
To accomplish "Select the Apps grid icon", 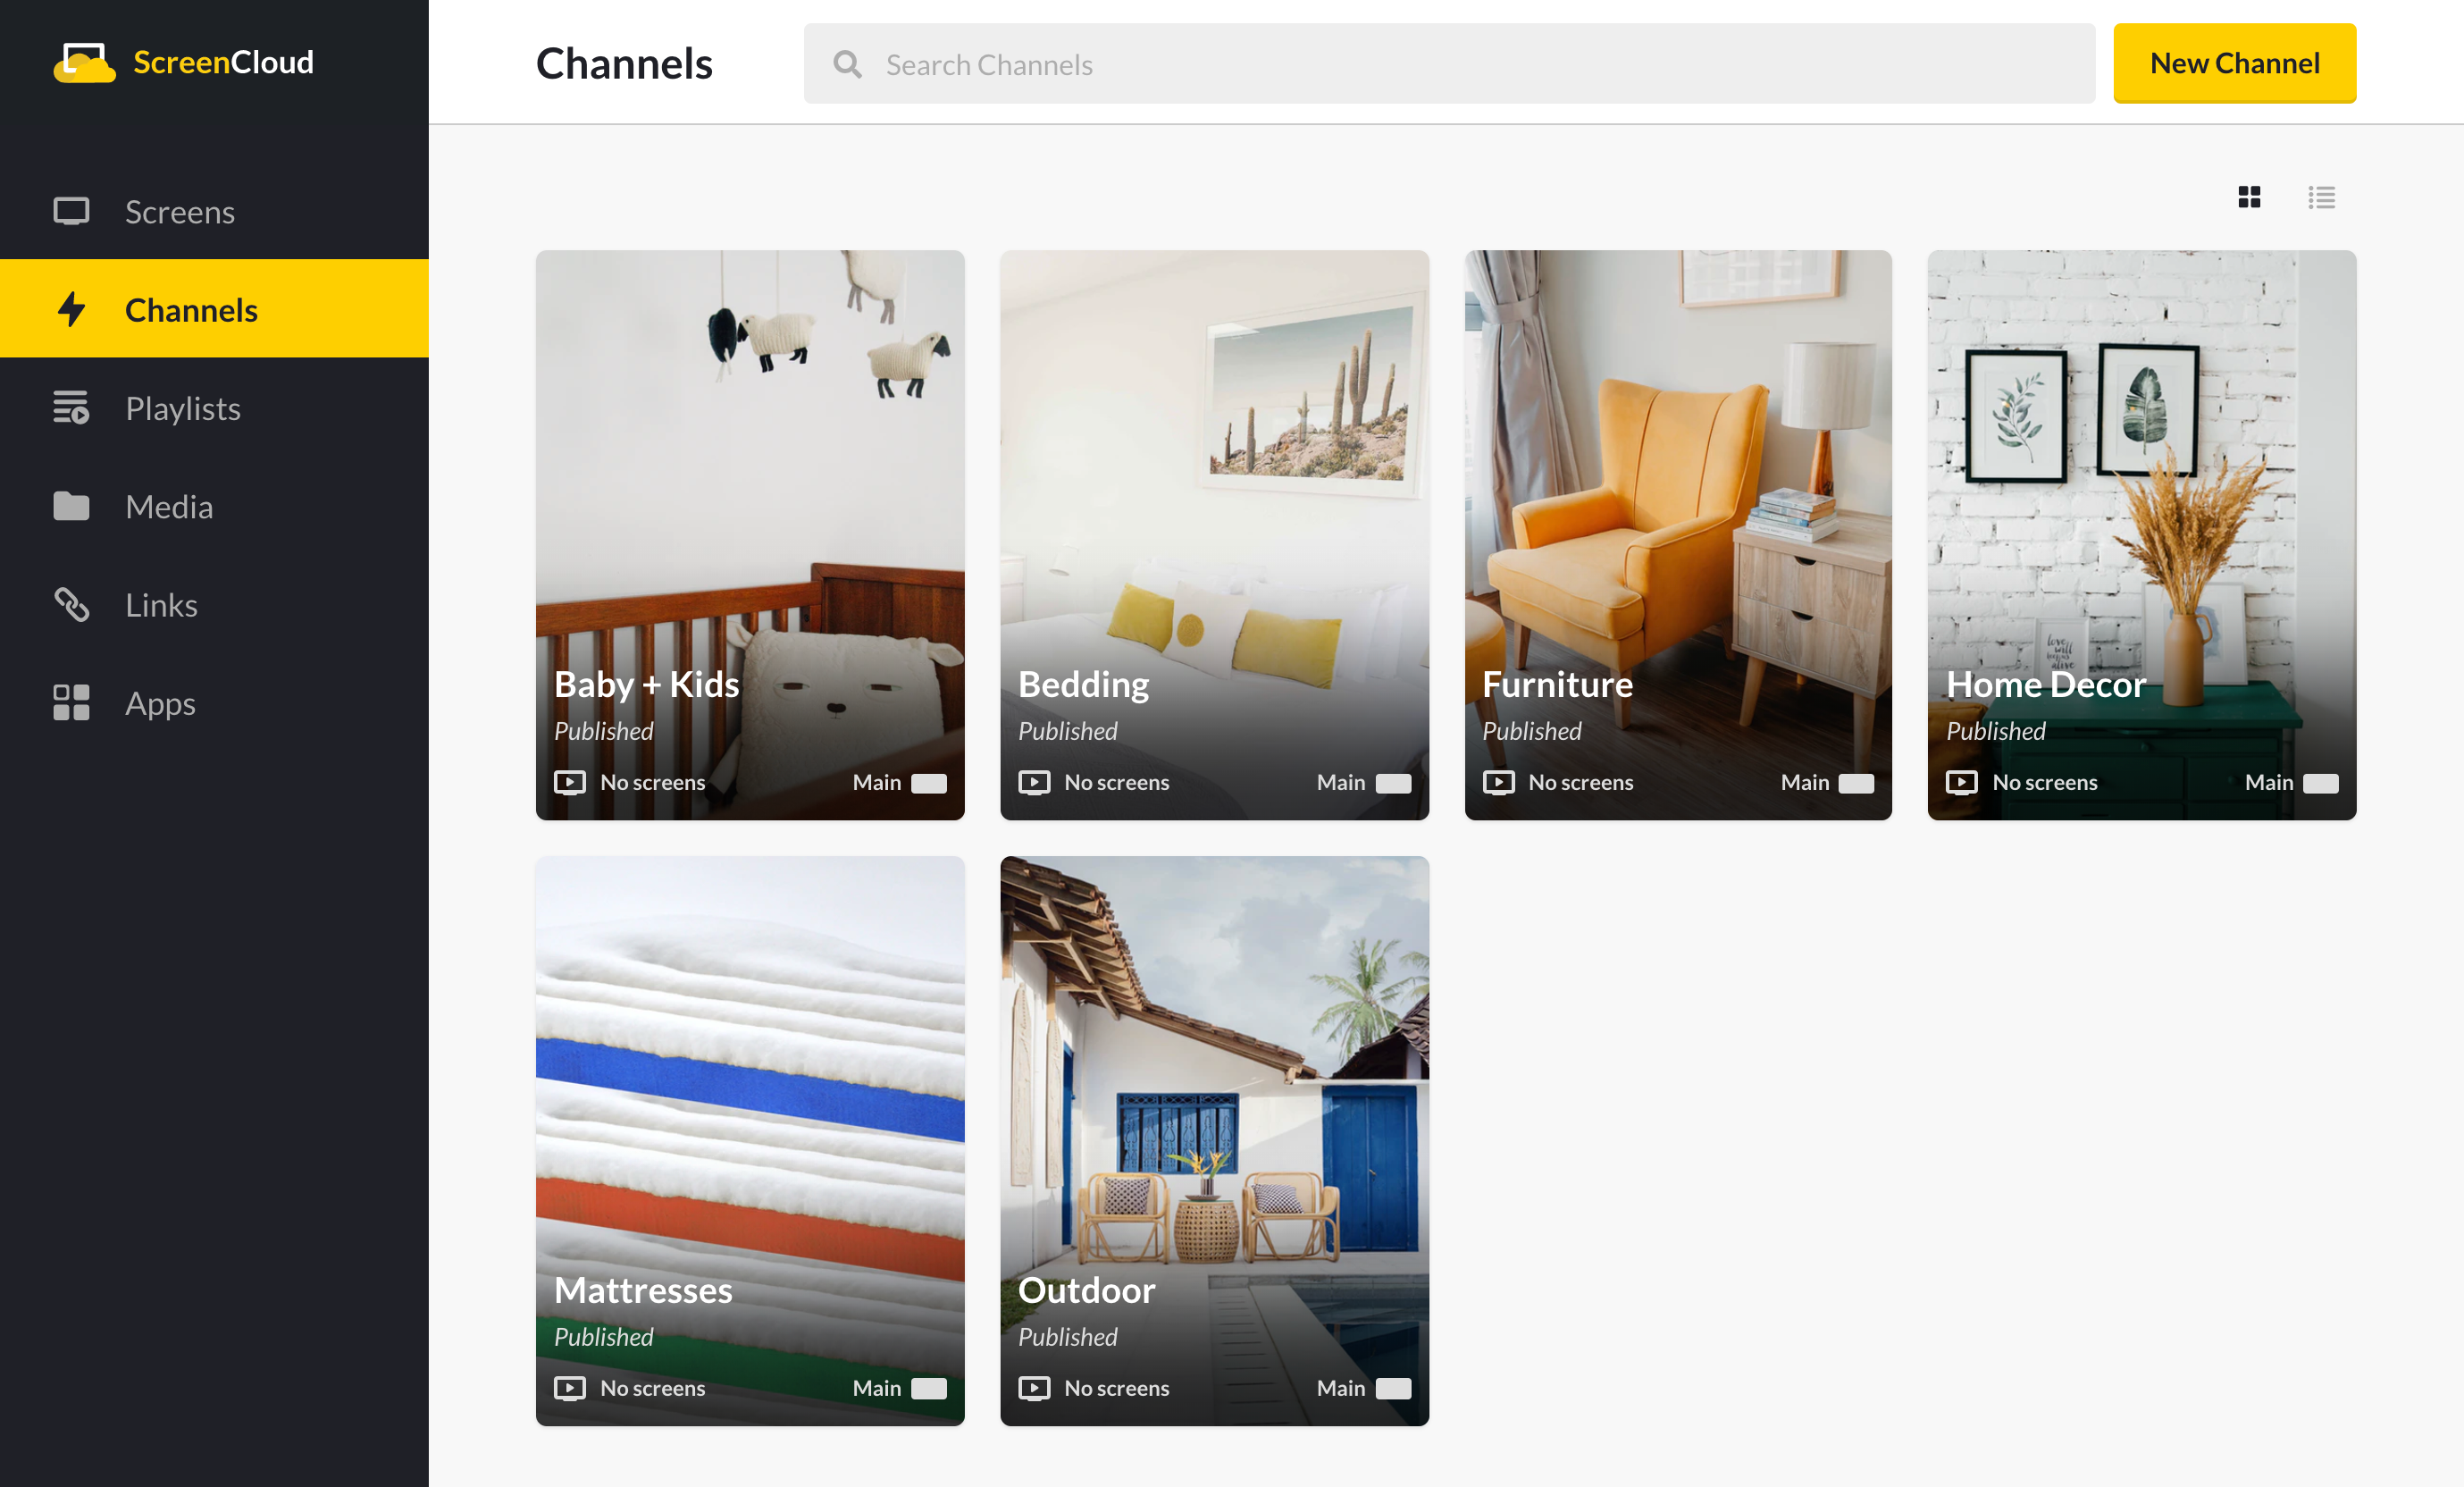I will [72, 702].
